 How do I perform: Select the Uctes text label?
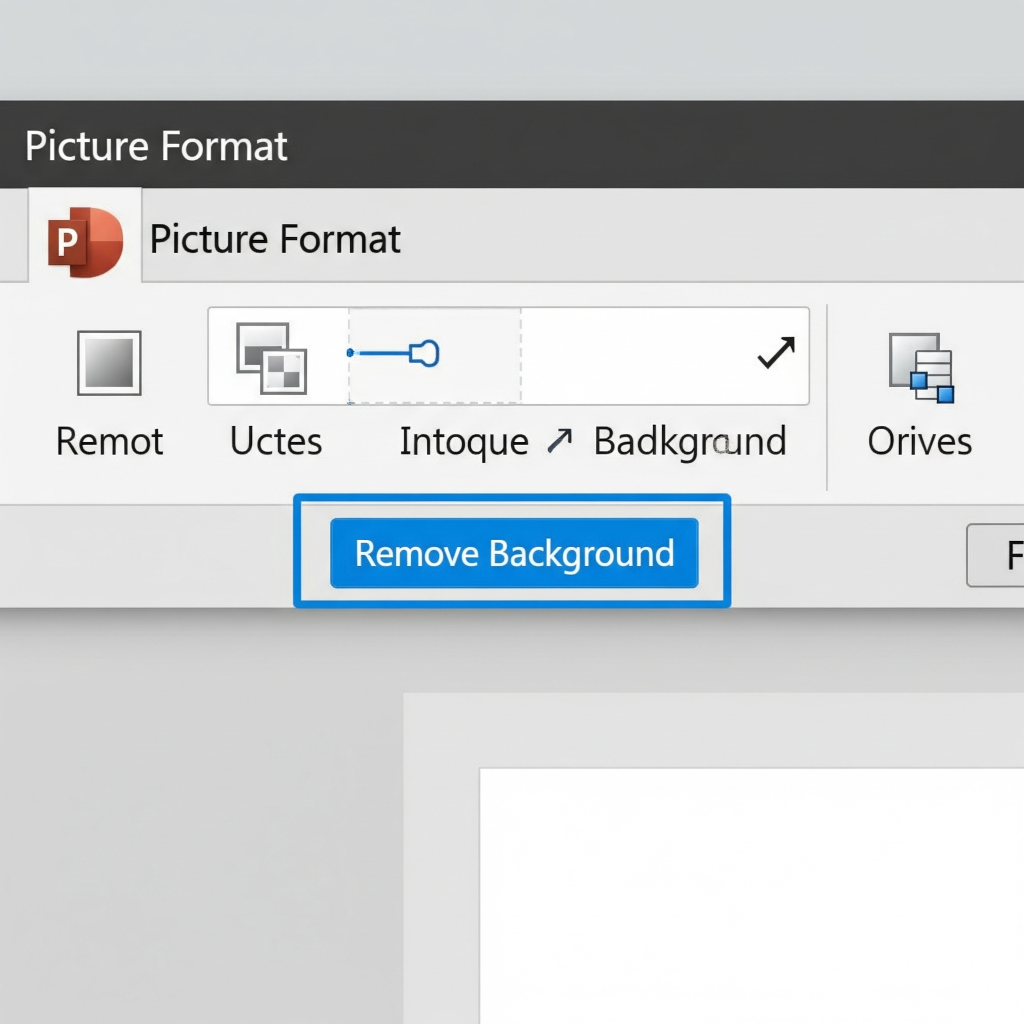(276, 441)
